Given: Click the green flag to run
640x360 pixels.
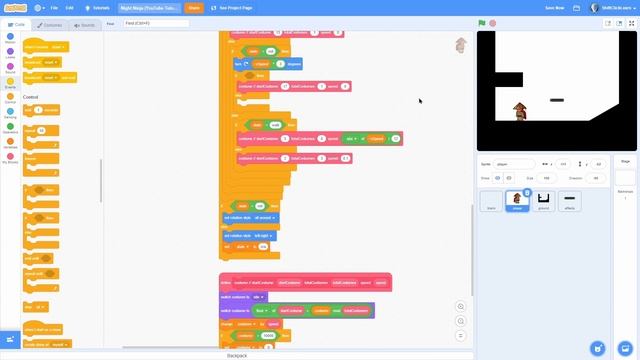Looking at the screenshot, I should pos(482,23).
